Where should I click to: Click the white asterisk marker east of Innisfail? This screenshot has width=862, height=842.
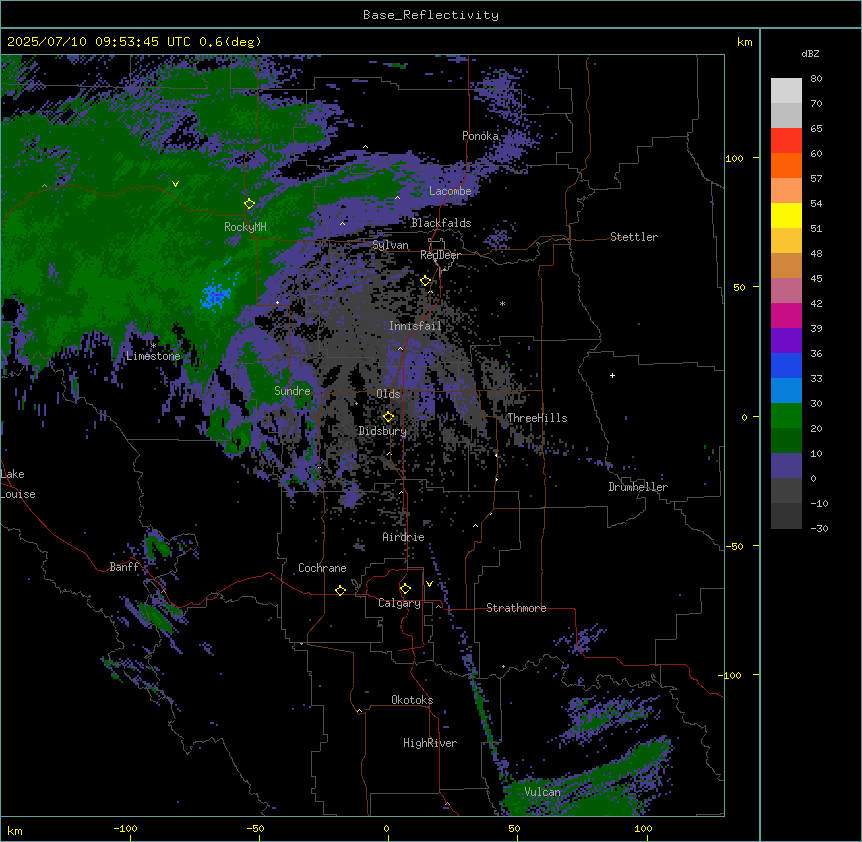(502, 303)
